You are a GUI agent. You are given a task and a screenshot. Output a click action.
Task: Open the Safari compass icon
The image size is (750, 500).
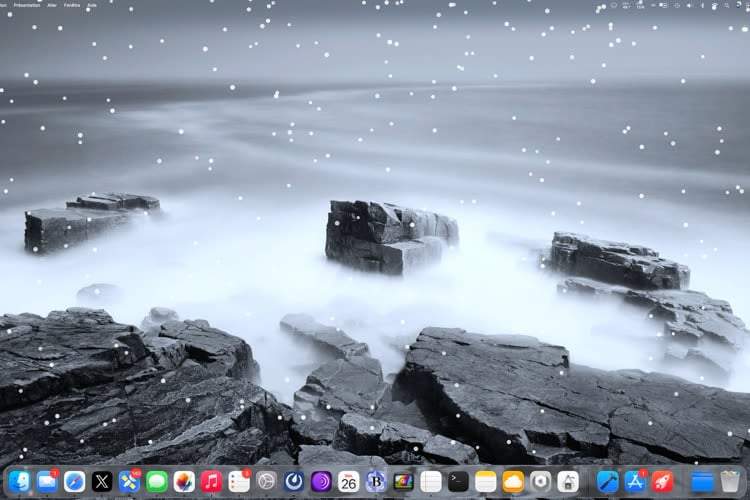click(74, 481)
